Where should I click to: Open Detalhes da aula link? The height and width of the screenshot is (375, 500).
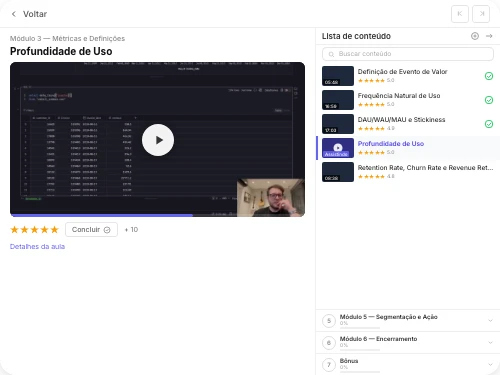37,247
